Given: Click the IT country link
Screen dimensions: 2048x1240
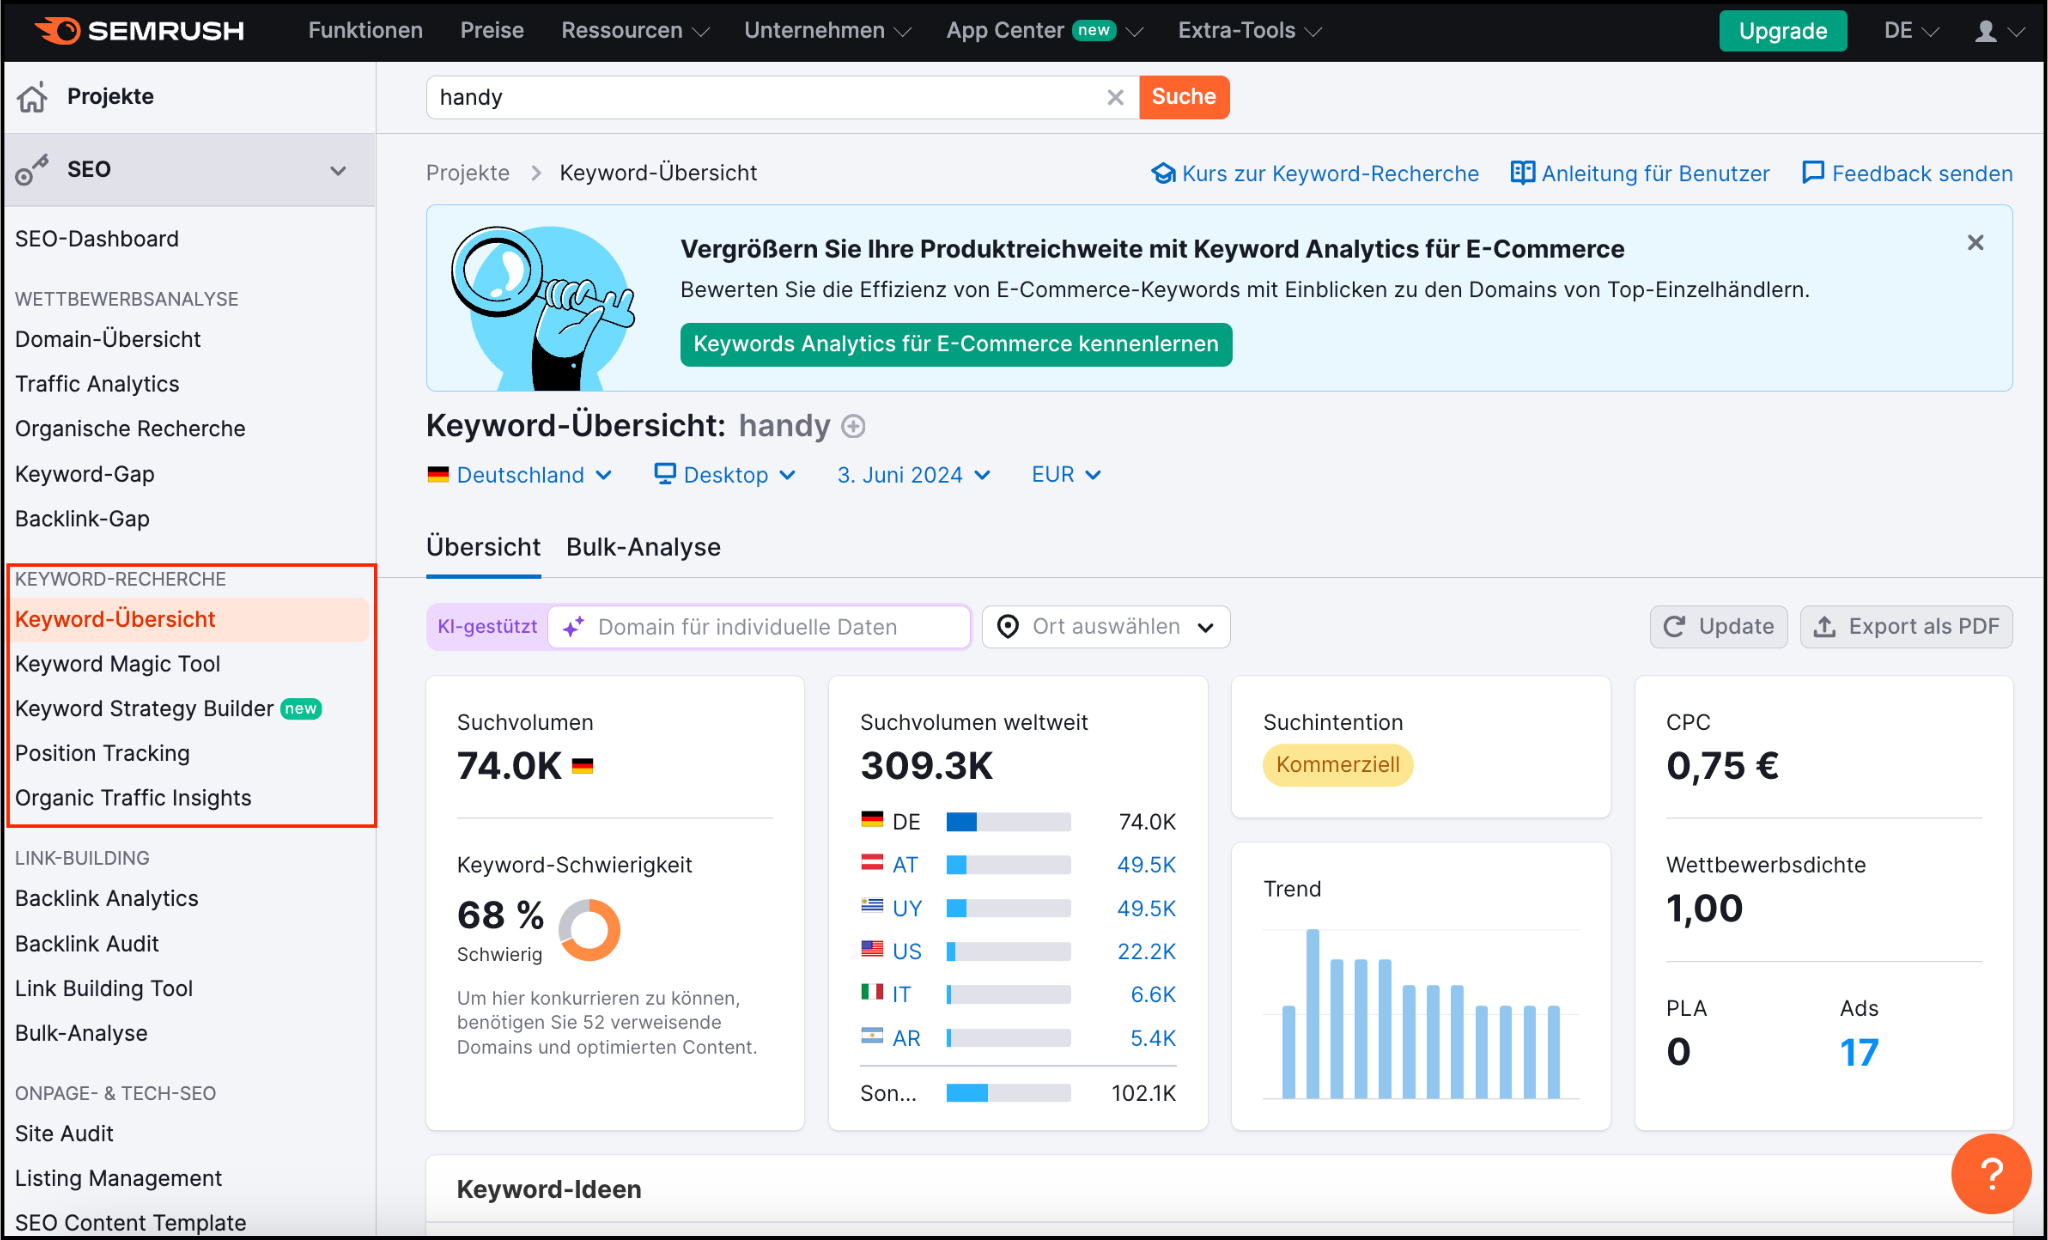Looking at the screenshot, I should click(x=901, y=994).
